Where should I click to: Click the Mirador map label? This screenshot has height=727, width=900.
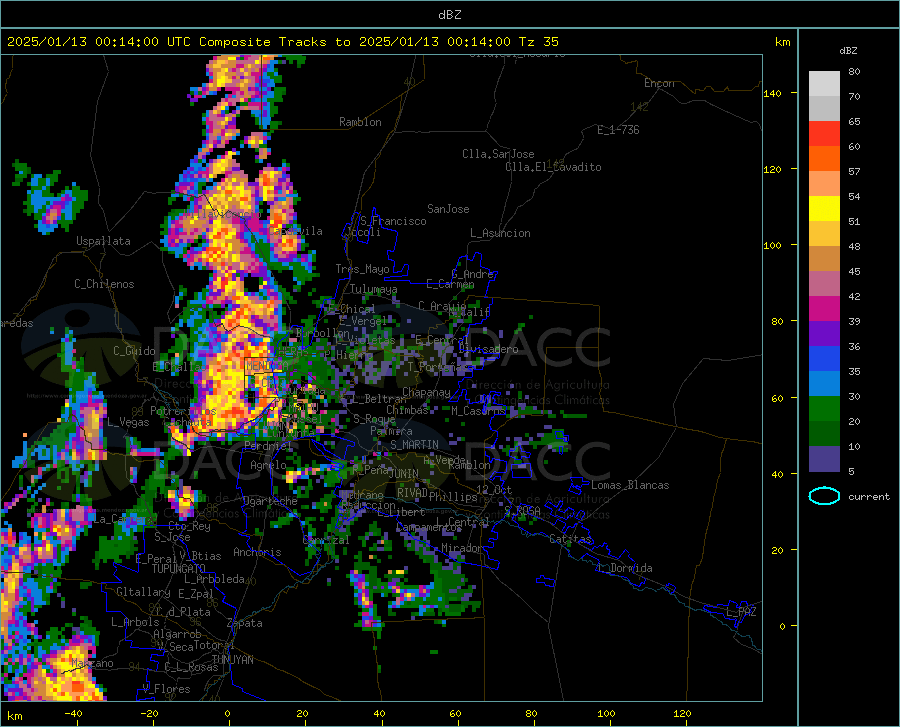point(461,548)
